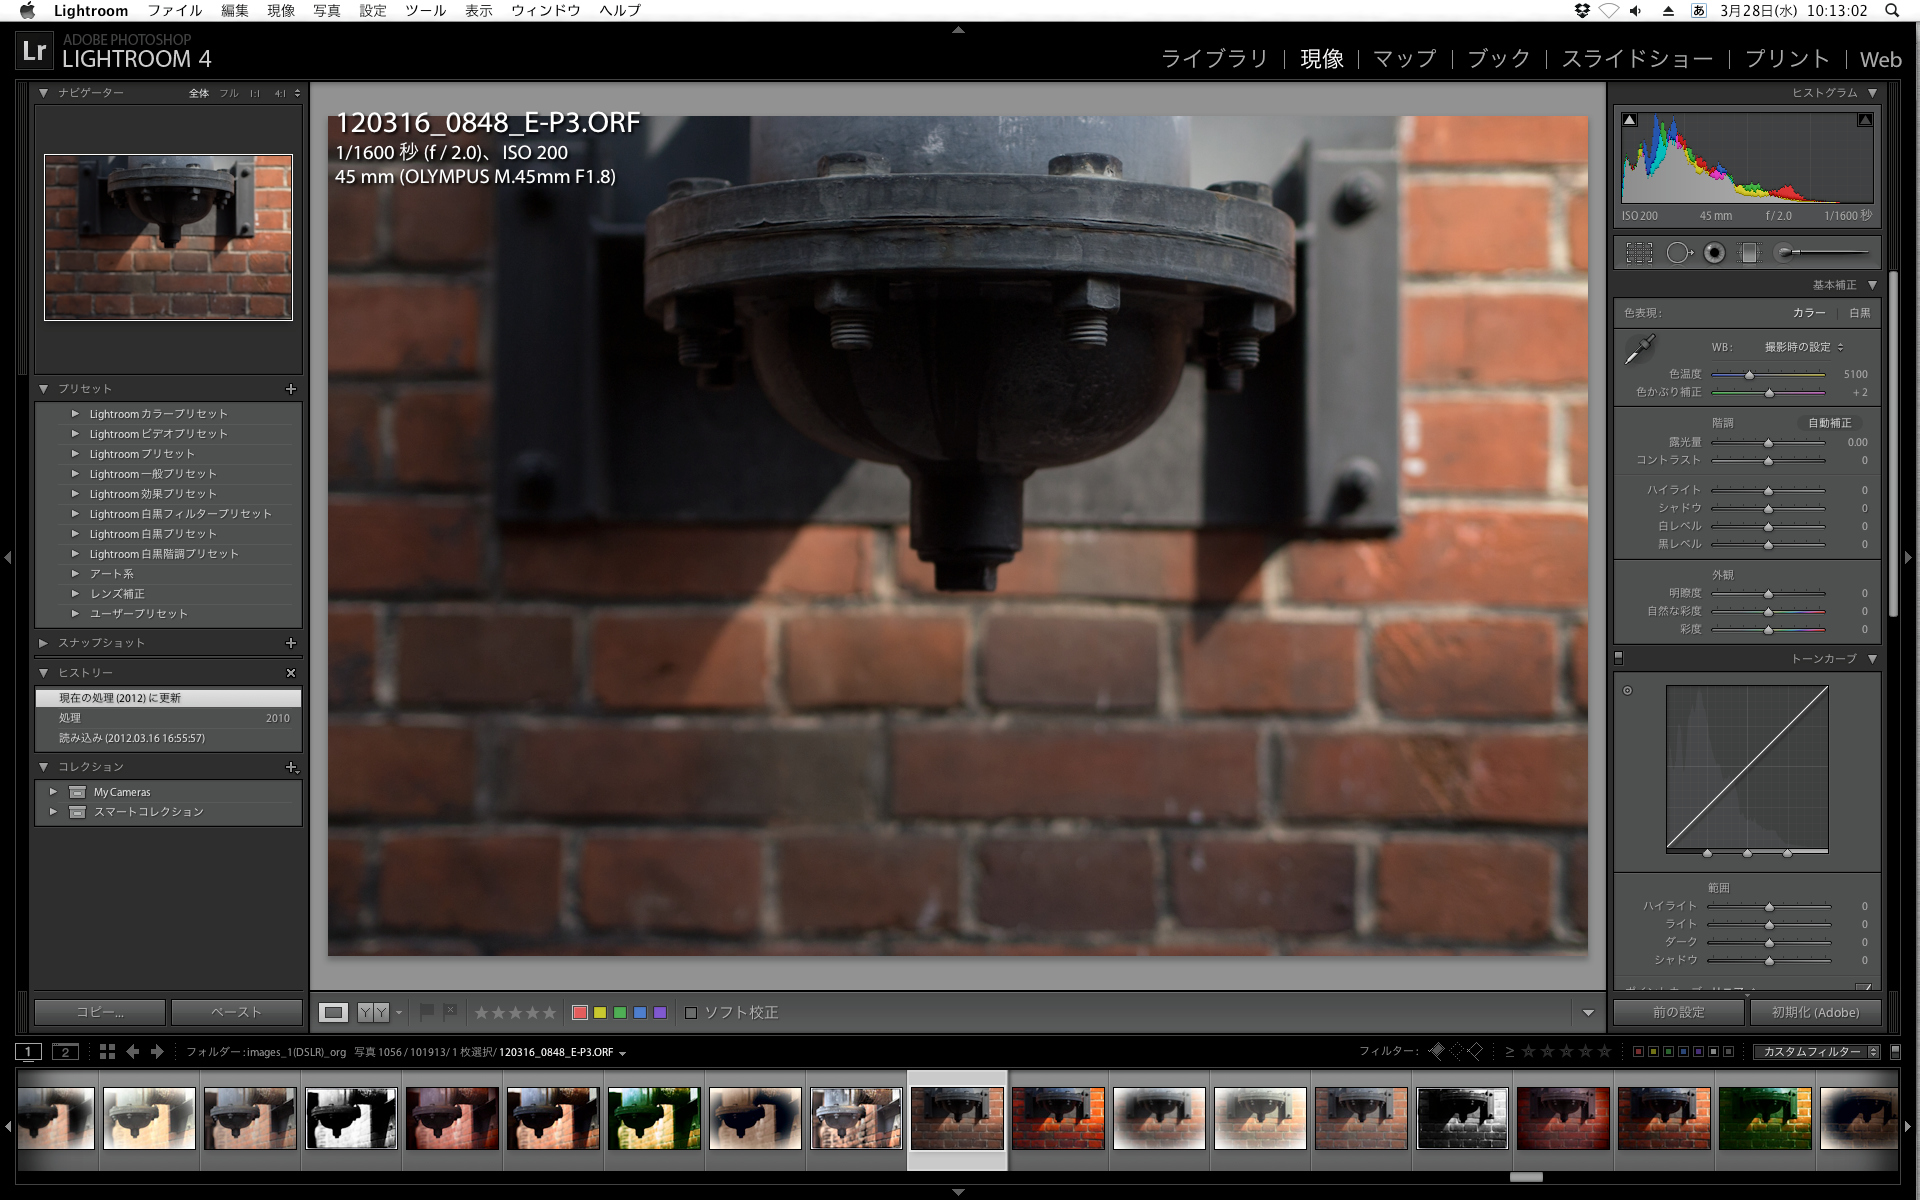Viewport: 1920px width, 1200px height.
Task: Click the 初期化 (Adobe) reset button
Action: click(1815, 1012)
